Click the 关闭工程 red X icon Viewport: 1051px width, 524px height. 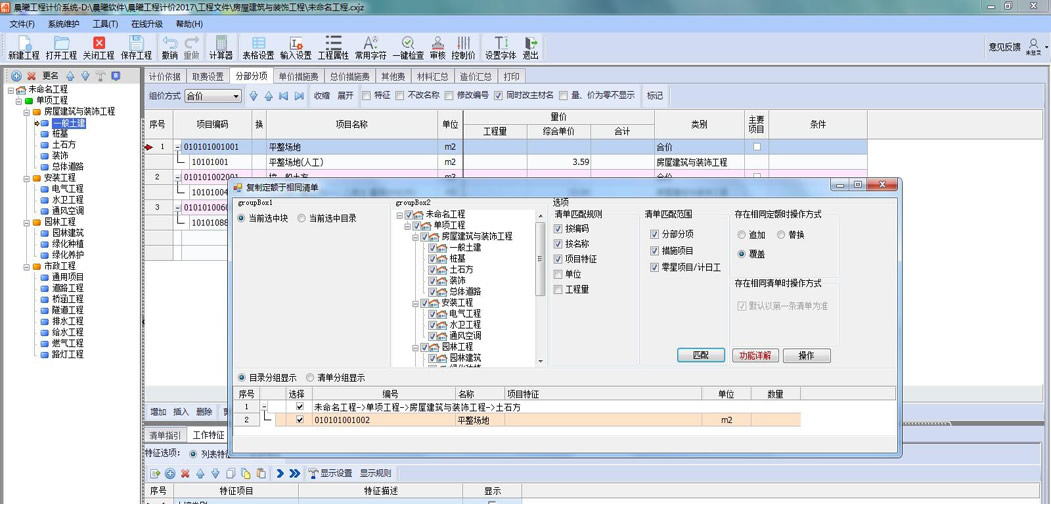click(99, 43)
